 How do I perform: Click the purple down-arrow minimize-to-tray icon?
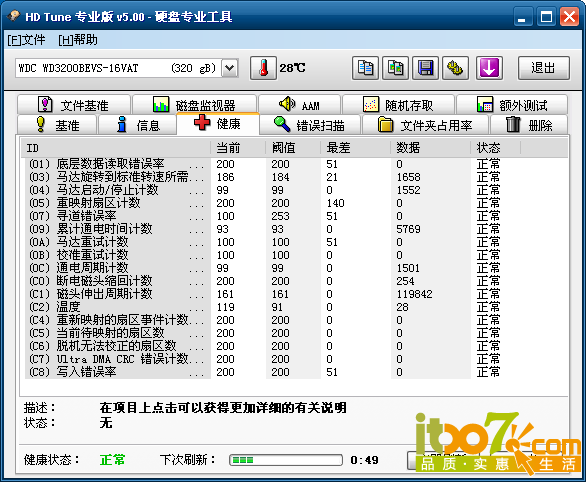coord(489,68)
